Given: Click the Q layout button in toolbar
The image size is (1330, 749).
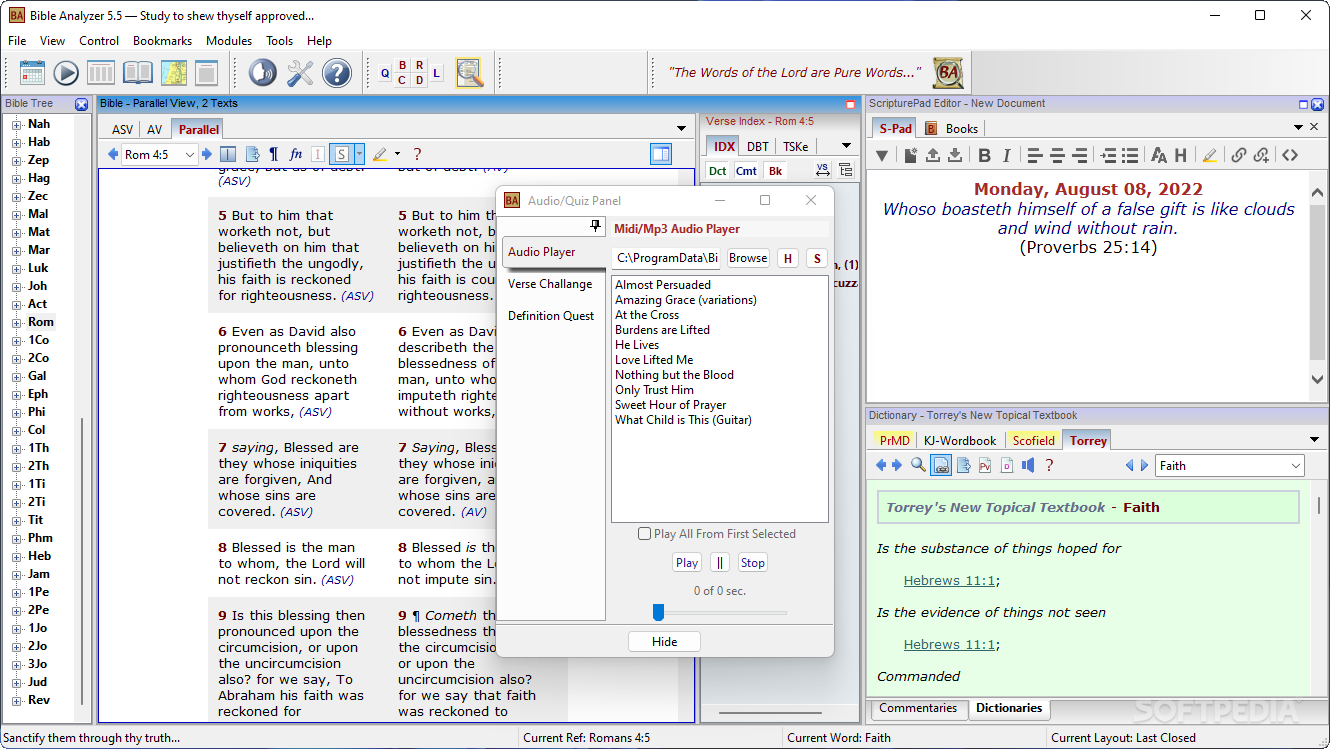Looking at the screenshot, I should coord(385,74).
